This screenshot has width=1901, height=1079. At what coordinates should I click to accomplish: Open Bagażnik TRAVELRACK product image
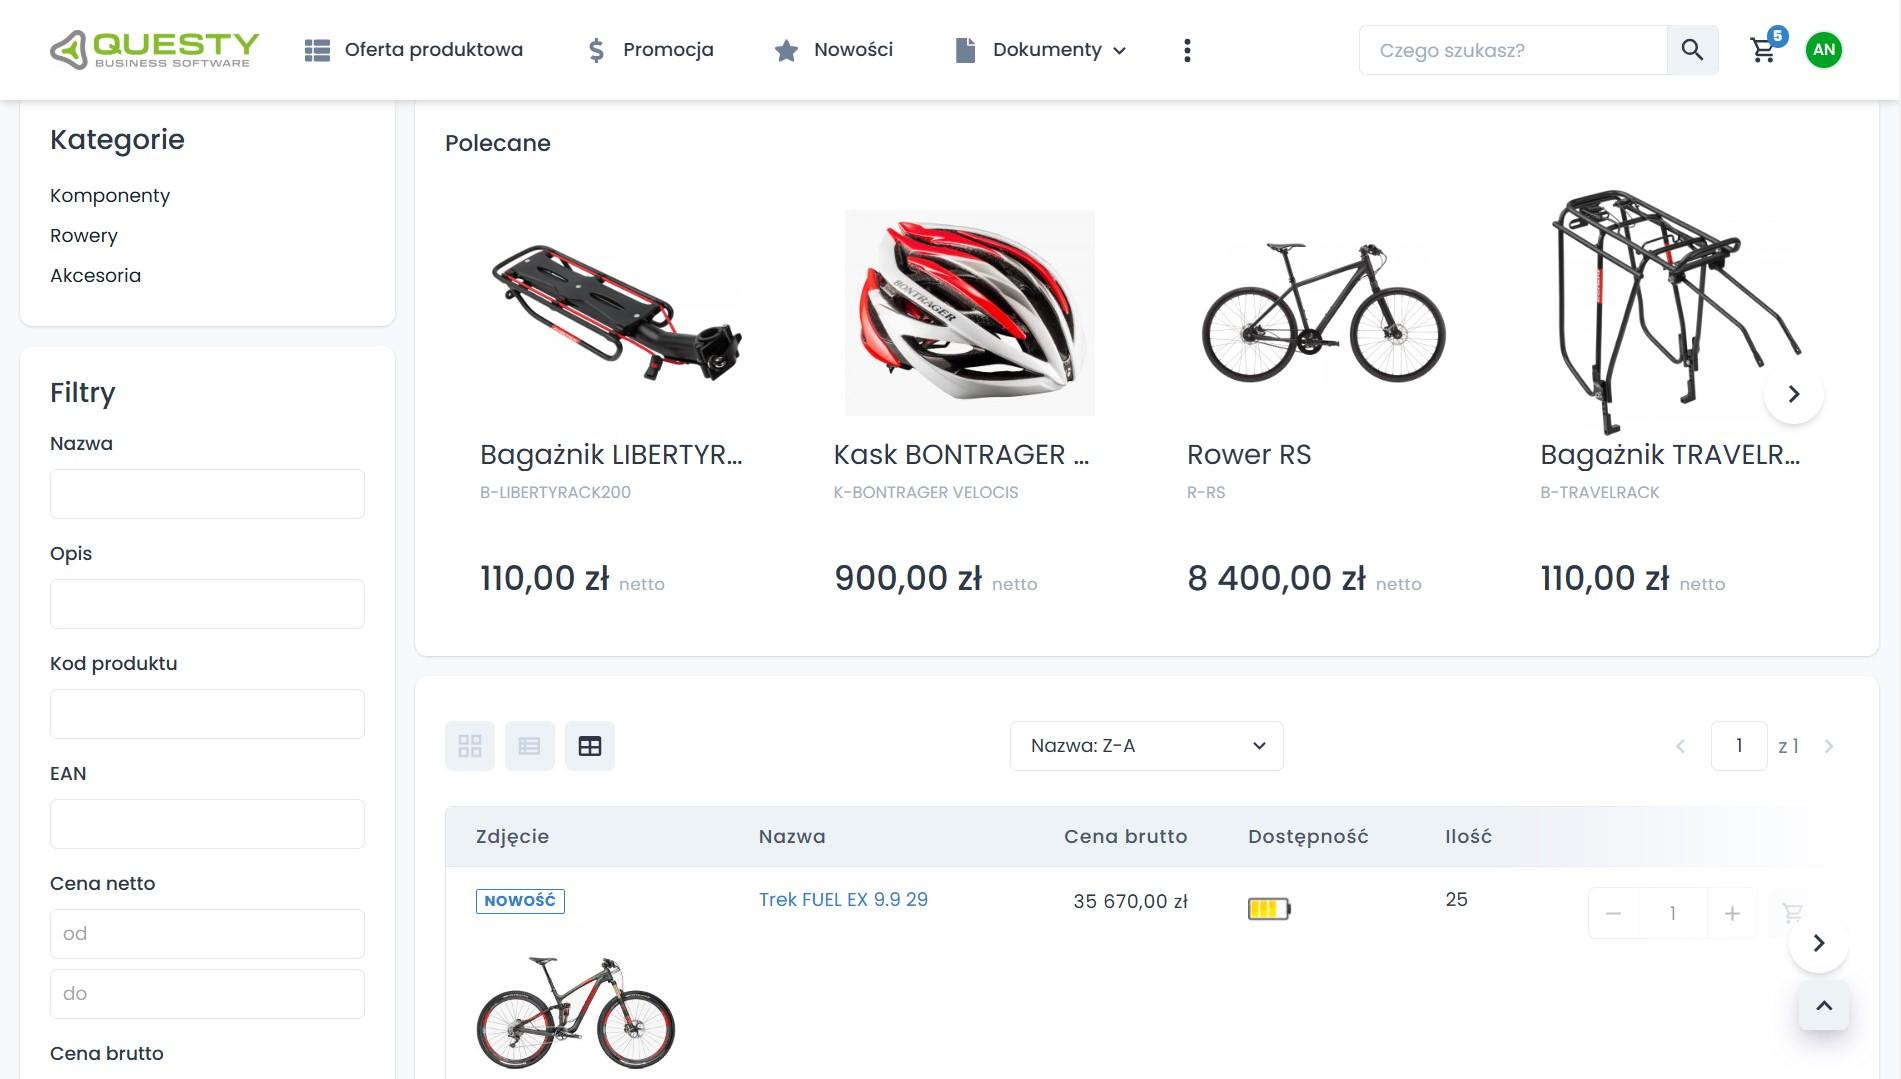click(x=1676, y=313)
